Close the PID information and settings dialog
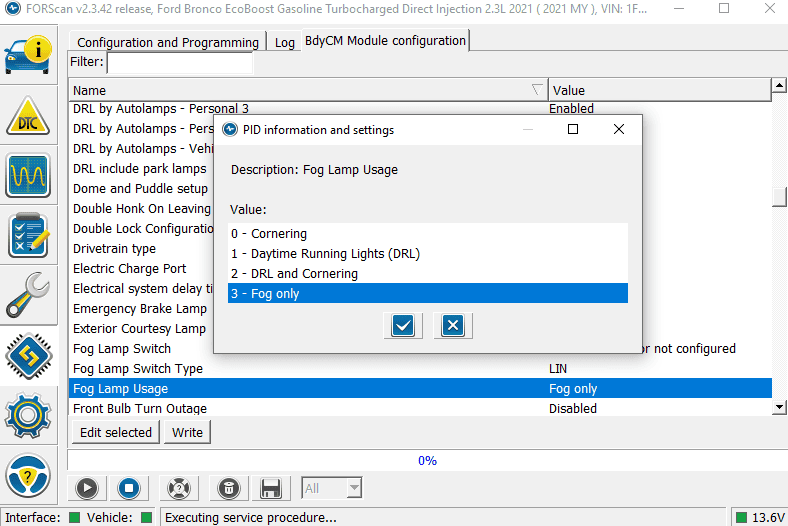The image size is (788, 526). click(x=619, y=129)
